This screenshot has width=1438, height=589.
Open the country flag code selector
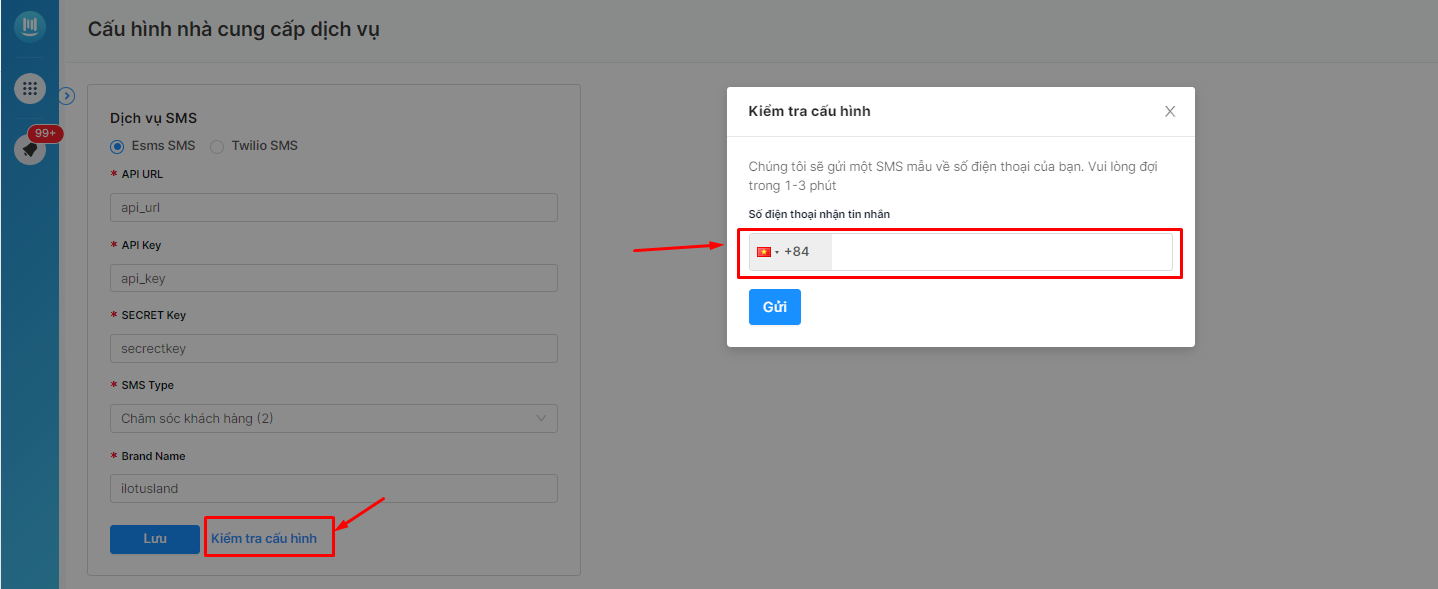tap(790, 252)
